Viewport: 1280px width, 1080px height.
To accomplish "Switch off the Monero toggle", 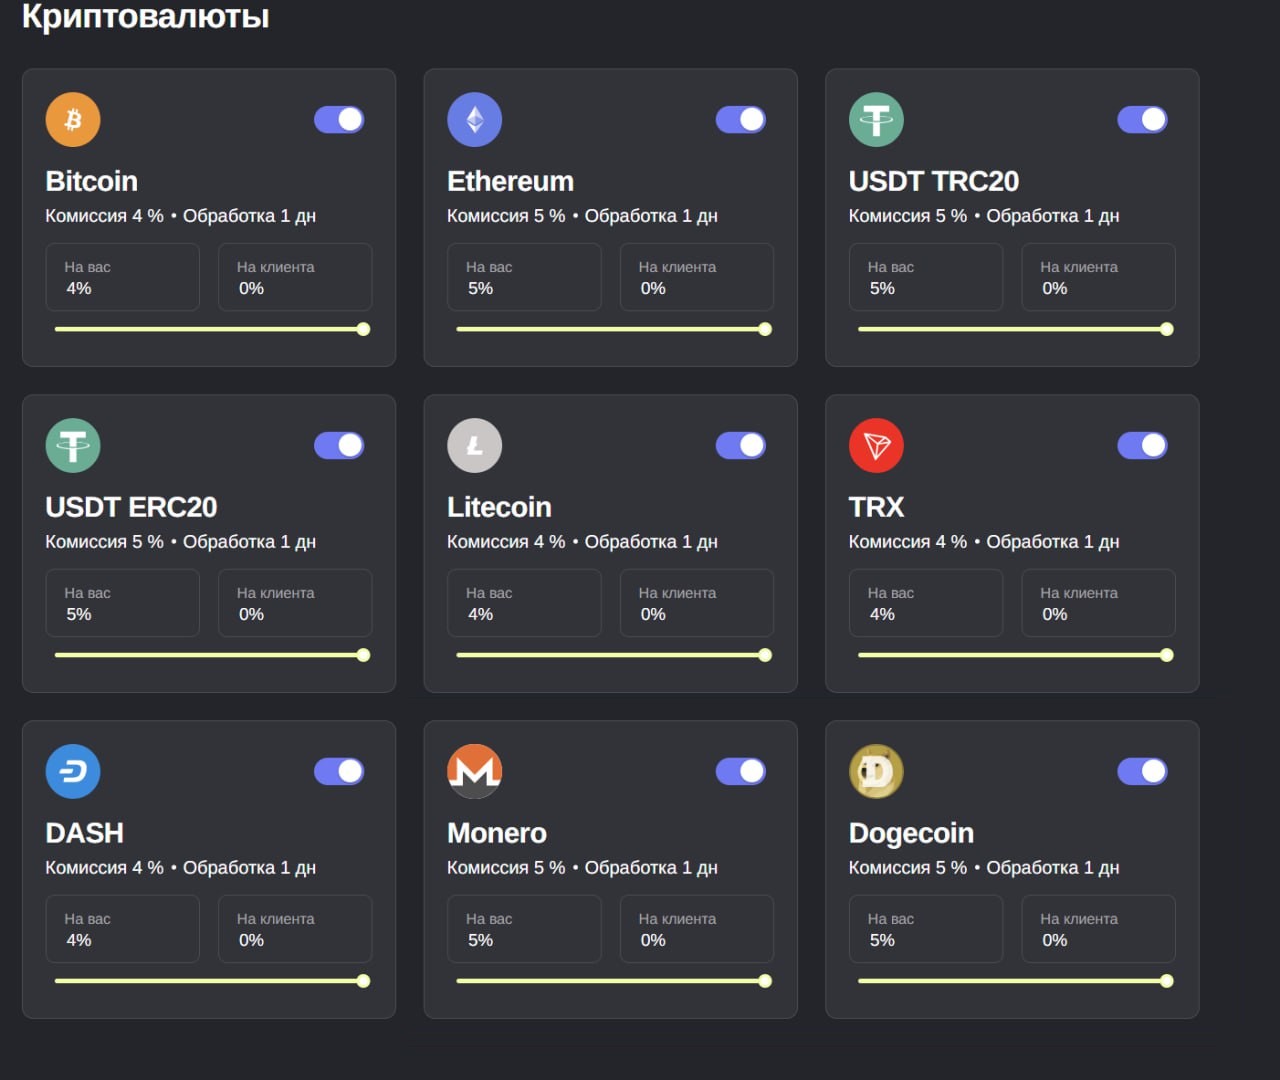I will point(741,772).
